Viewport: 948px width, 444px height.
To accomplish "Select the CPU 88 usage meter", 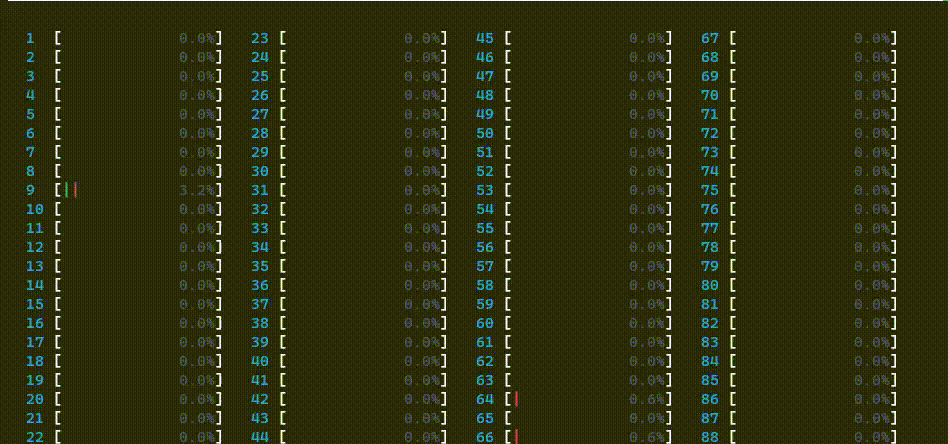I will [x=813, y=437].
